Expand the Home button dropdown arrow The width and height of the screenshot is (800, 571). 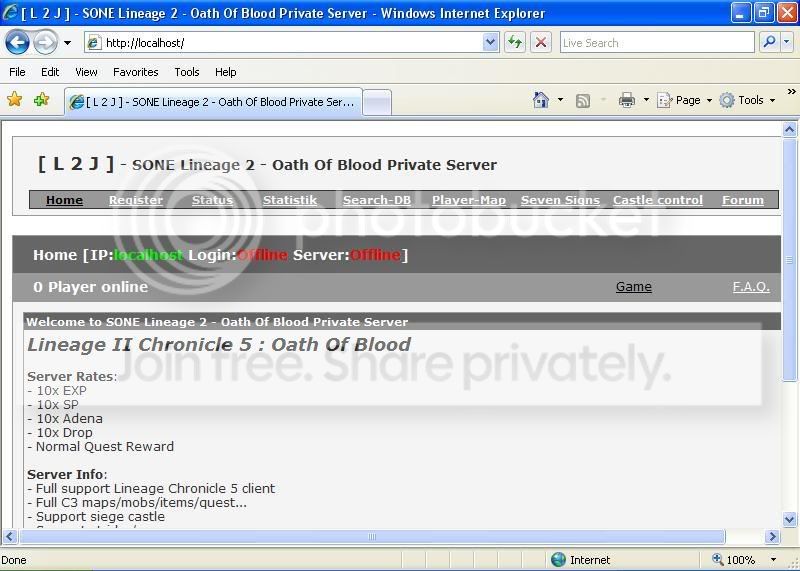click(x=560, y=100)
